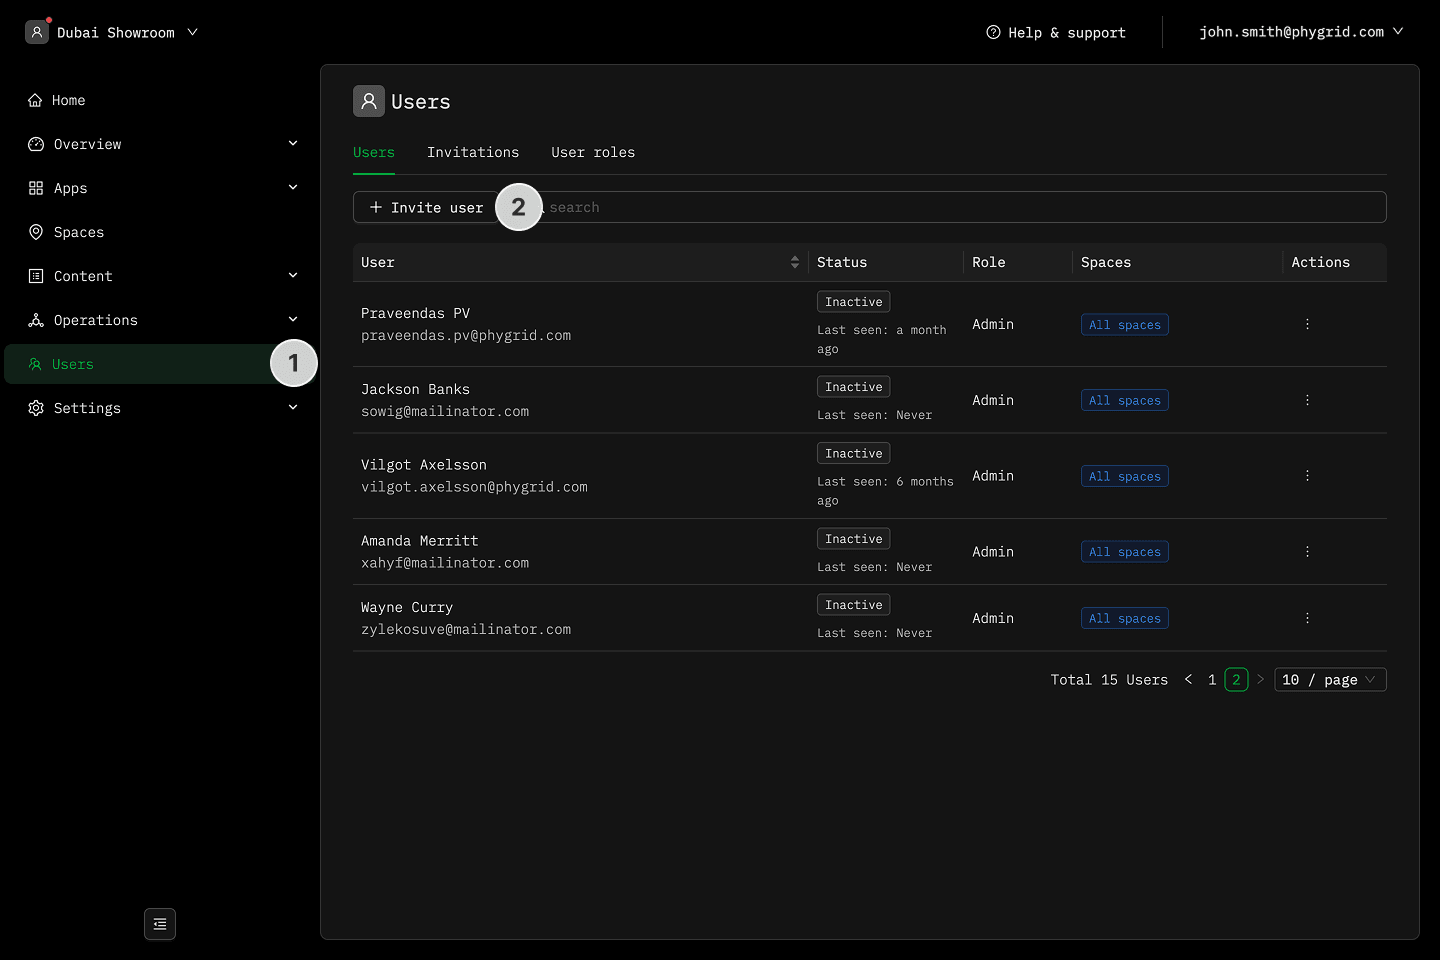Switch to the User roles tab
The height and width of the screenshot is (960, 1440).
pyautogui.click(x=593, y=152)
